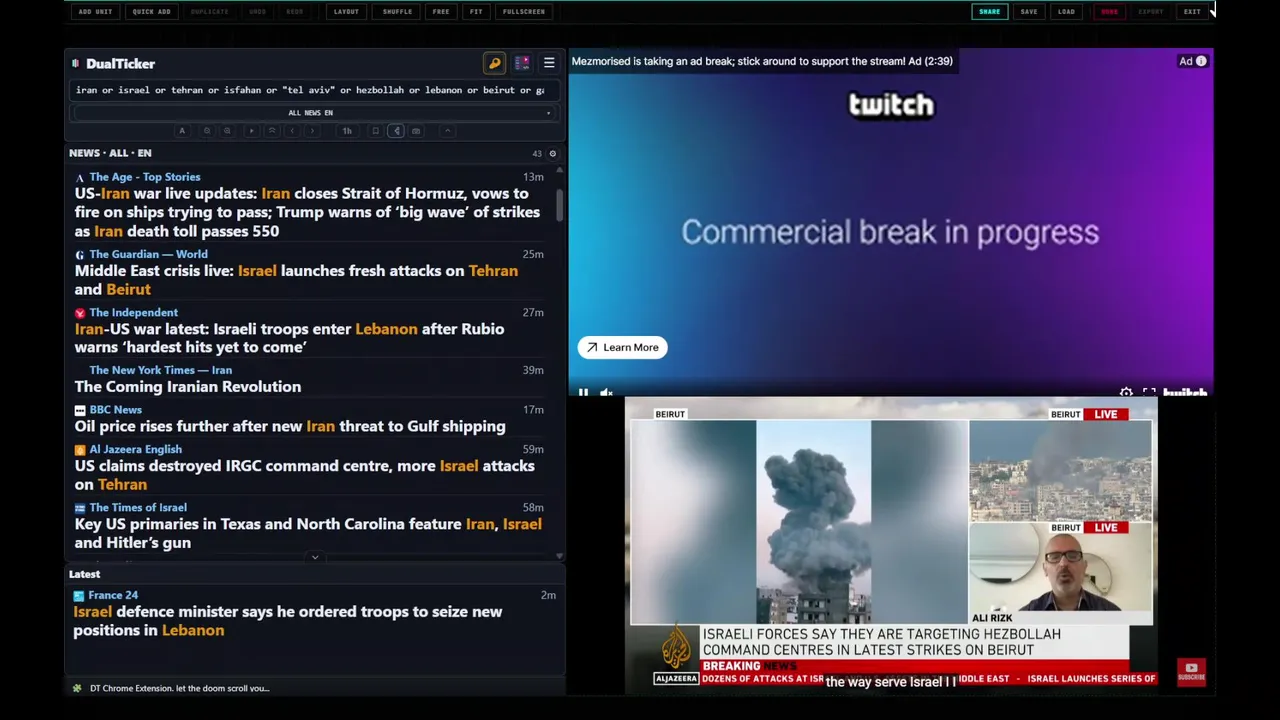Toggle FULLSCREEN mode
Viewport: 1280px width, 720px height.
tap(524, 12)
